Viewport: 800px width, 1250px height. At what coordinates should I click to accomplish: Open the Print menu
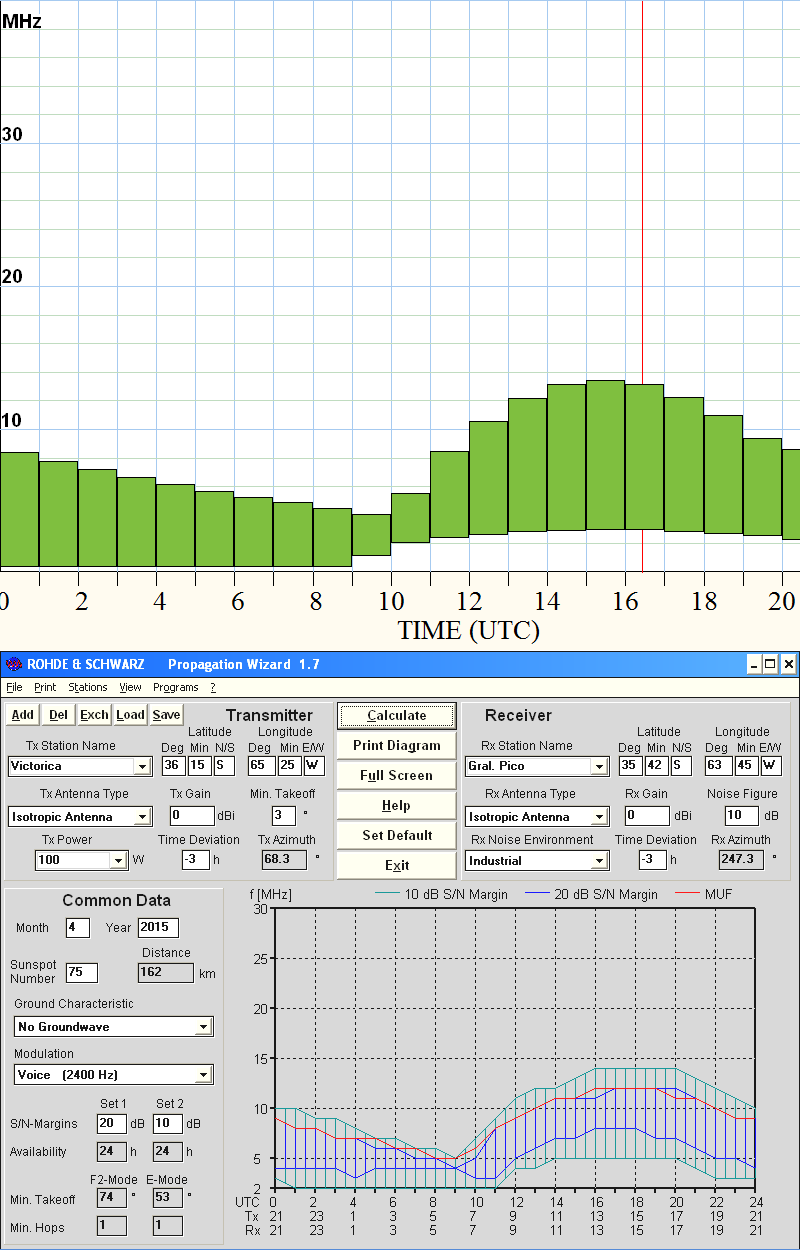pos(45,687)
